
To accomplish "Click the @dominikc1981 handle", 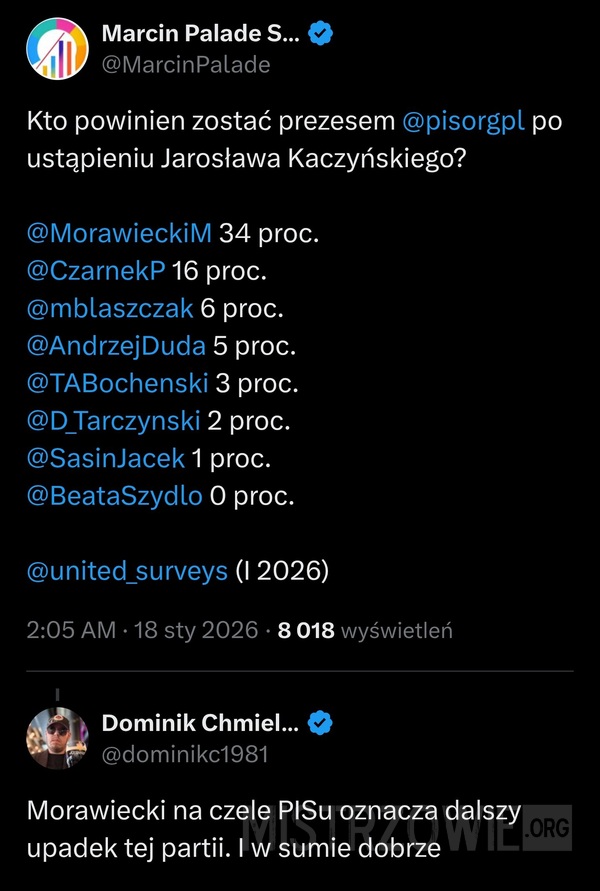I will (x=184, y=754).
